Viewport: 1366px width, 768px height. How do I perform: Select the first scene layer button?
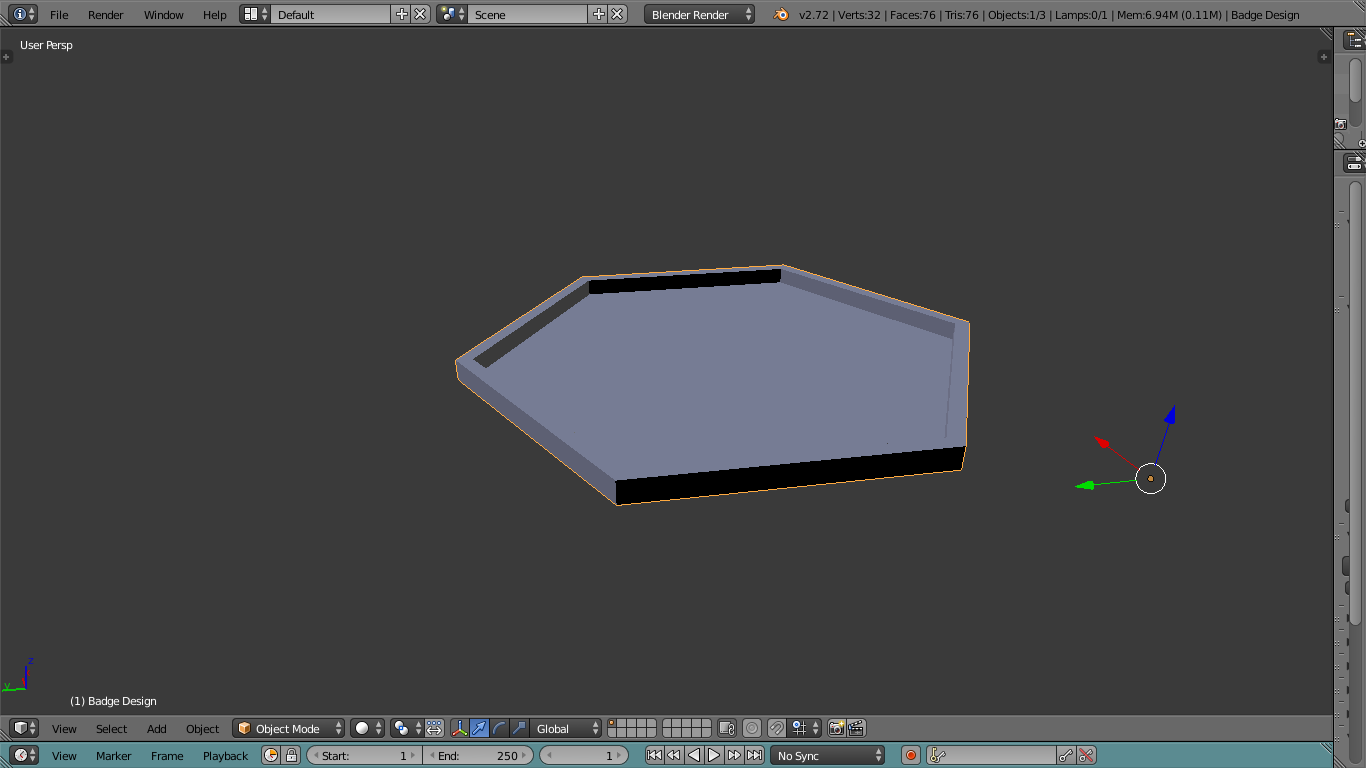[612, 724]
